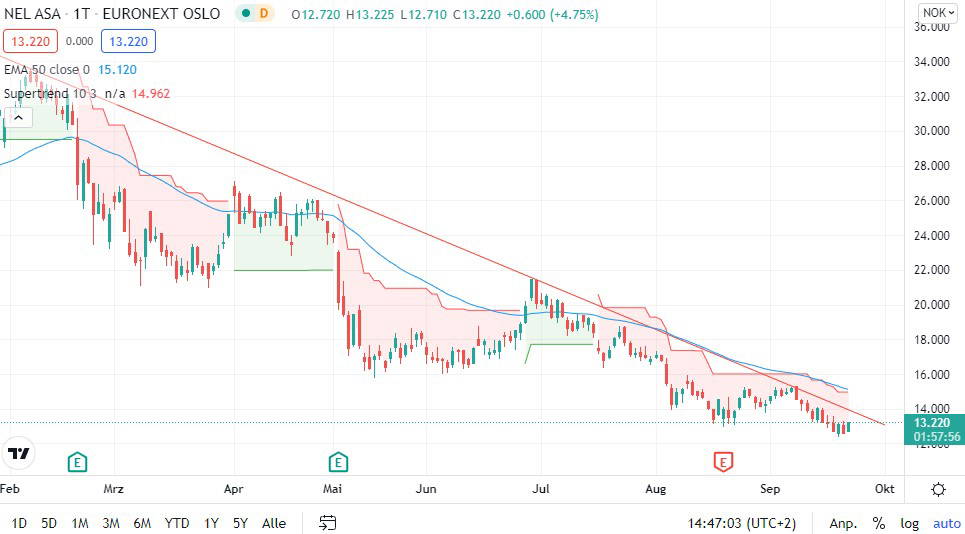Screen dimensions: 965x534
Task: Select the 5D time range
Action: tap(49, 524)
